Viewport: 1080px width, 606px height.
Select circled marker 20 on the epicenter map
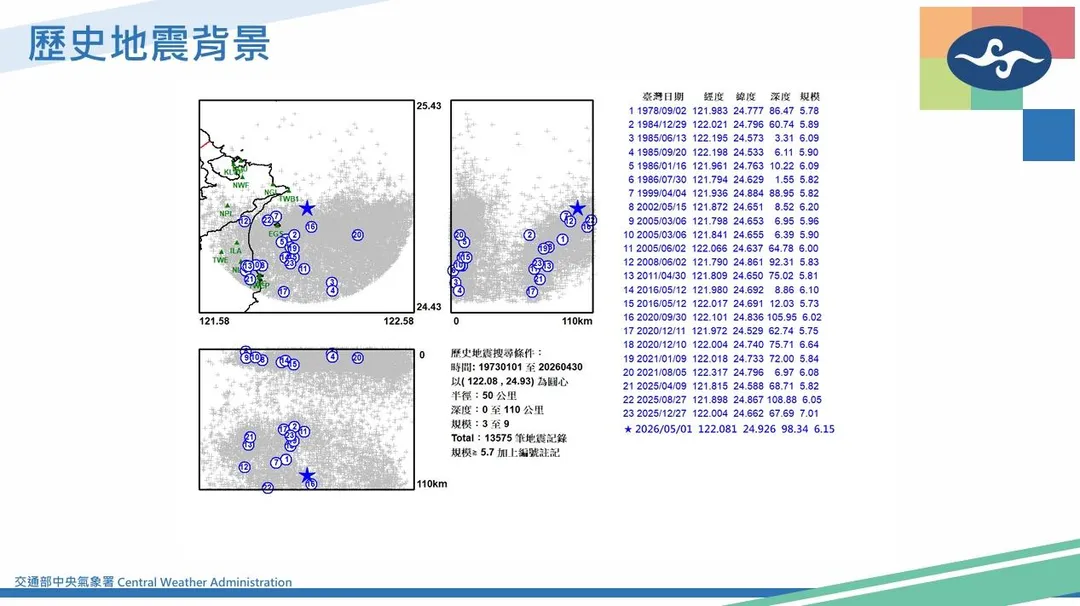(x=357, y=235)
